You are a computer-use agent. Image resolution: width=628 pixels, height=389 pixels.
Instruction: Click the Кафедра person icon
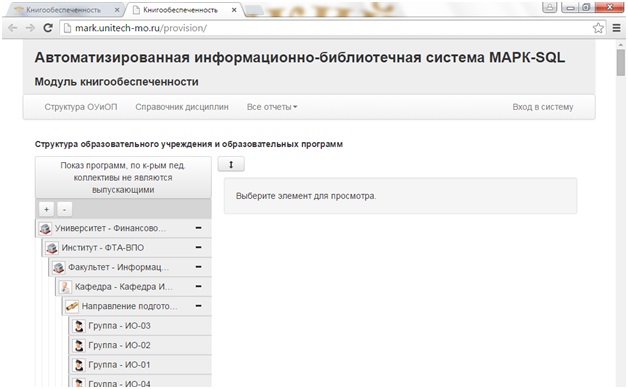pyautogui.click(x=65, y=287)
